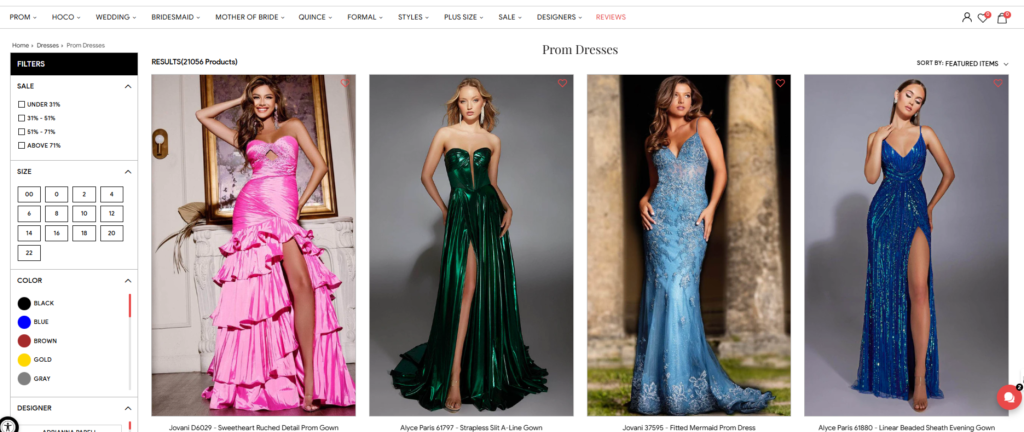
Task: Select size 4 filter
Action: coord(112,194)
